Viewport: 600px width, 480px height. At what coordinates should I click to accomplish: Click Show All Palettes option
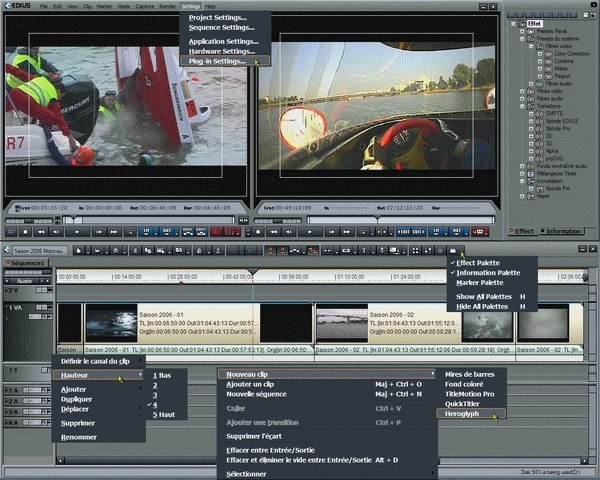[x=484, y=297]
